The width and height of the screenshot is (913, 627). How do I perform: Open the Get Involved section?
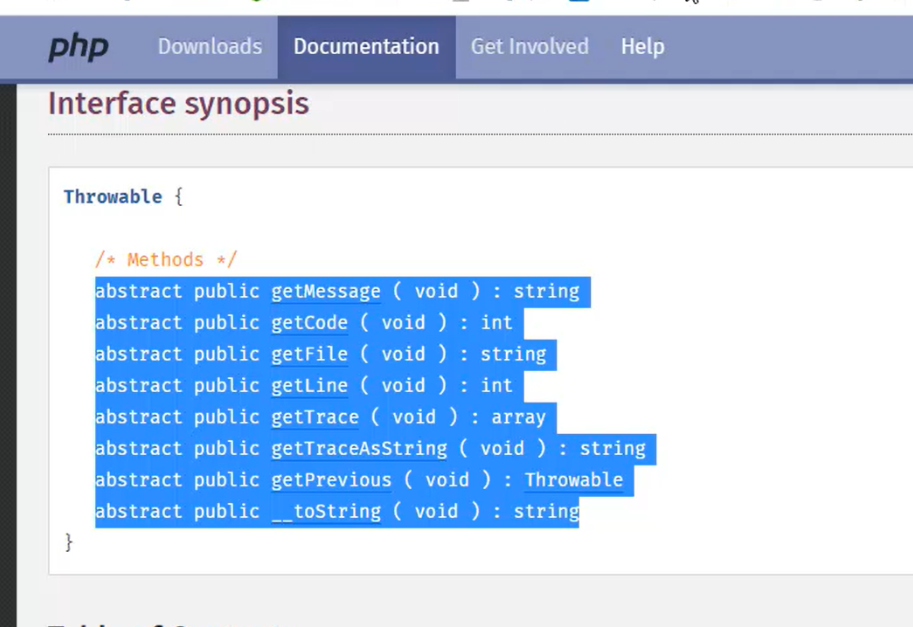529,47
